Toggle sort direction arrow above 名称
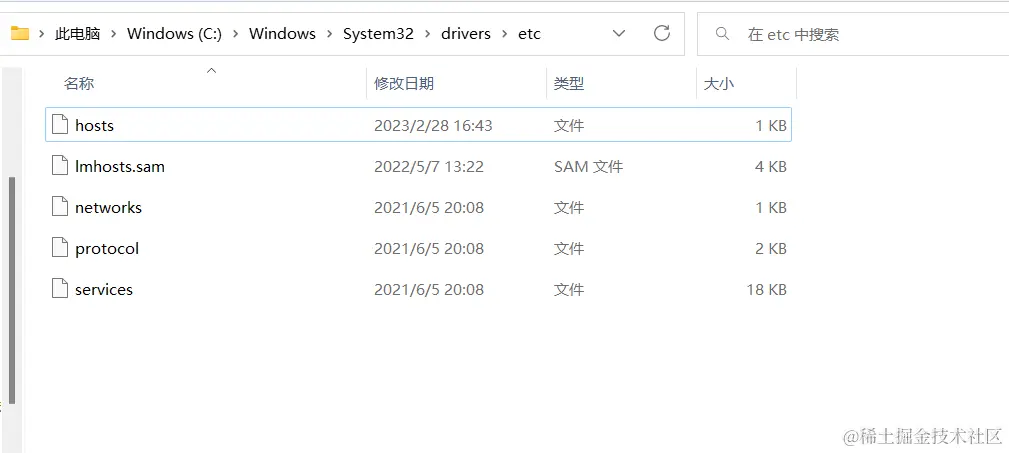The height and width of the screenshot is (453, 1009). (211, 70)
